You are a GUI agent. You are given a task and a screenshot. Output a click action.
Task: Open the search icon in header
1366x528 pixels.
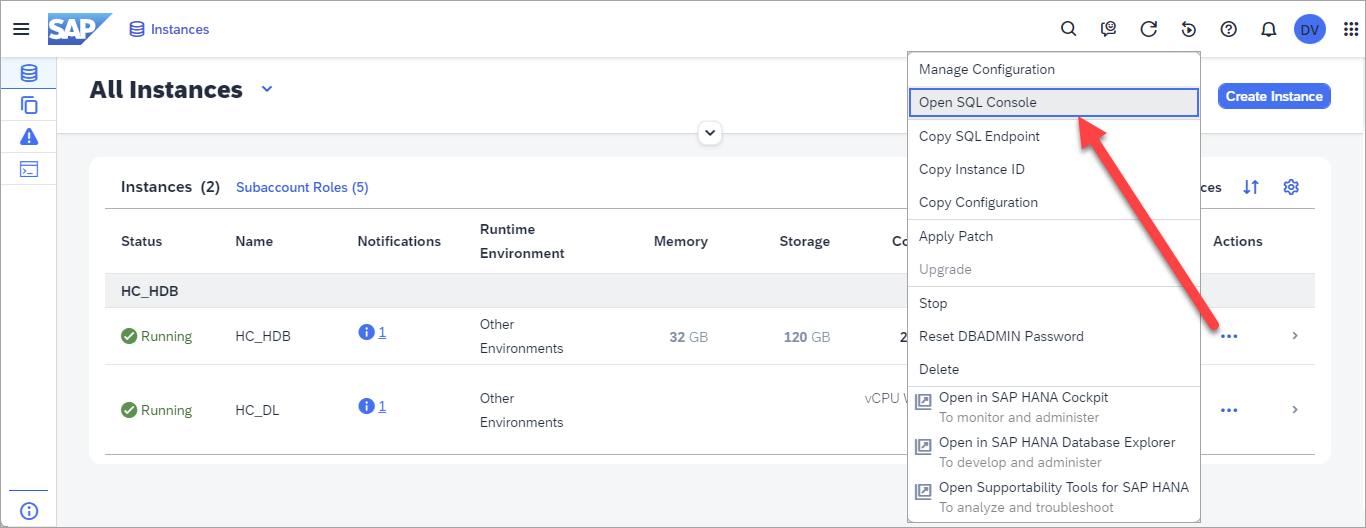1068,29
